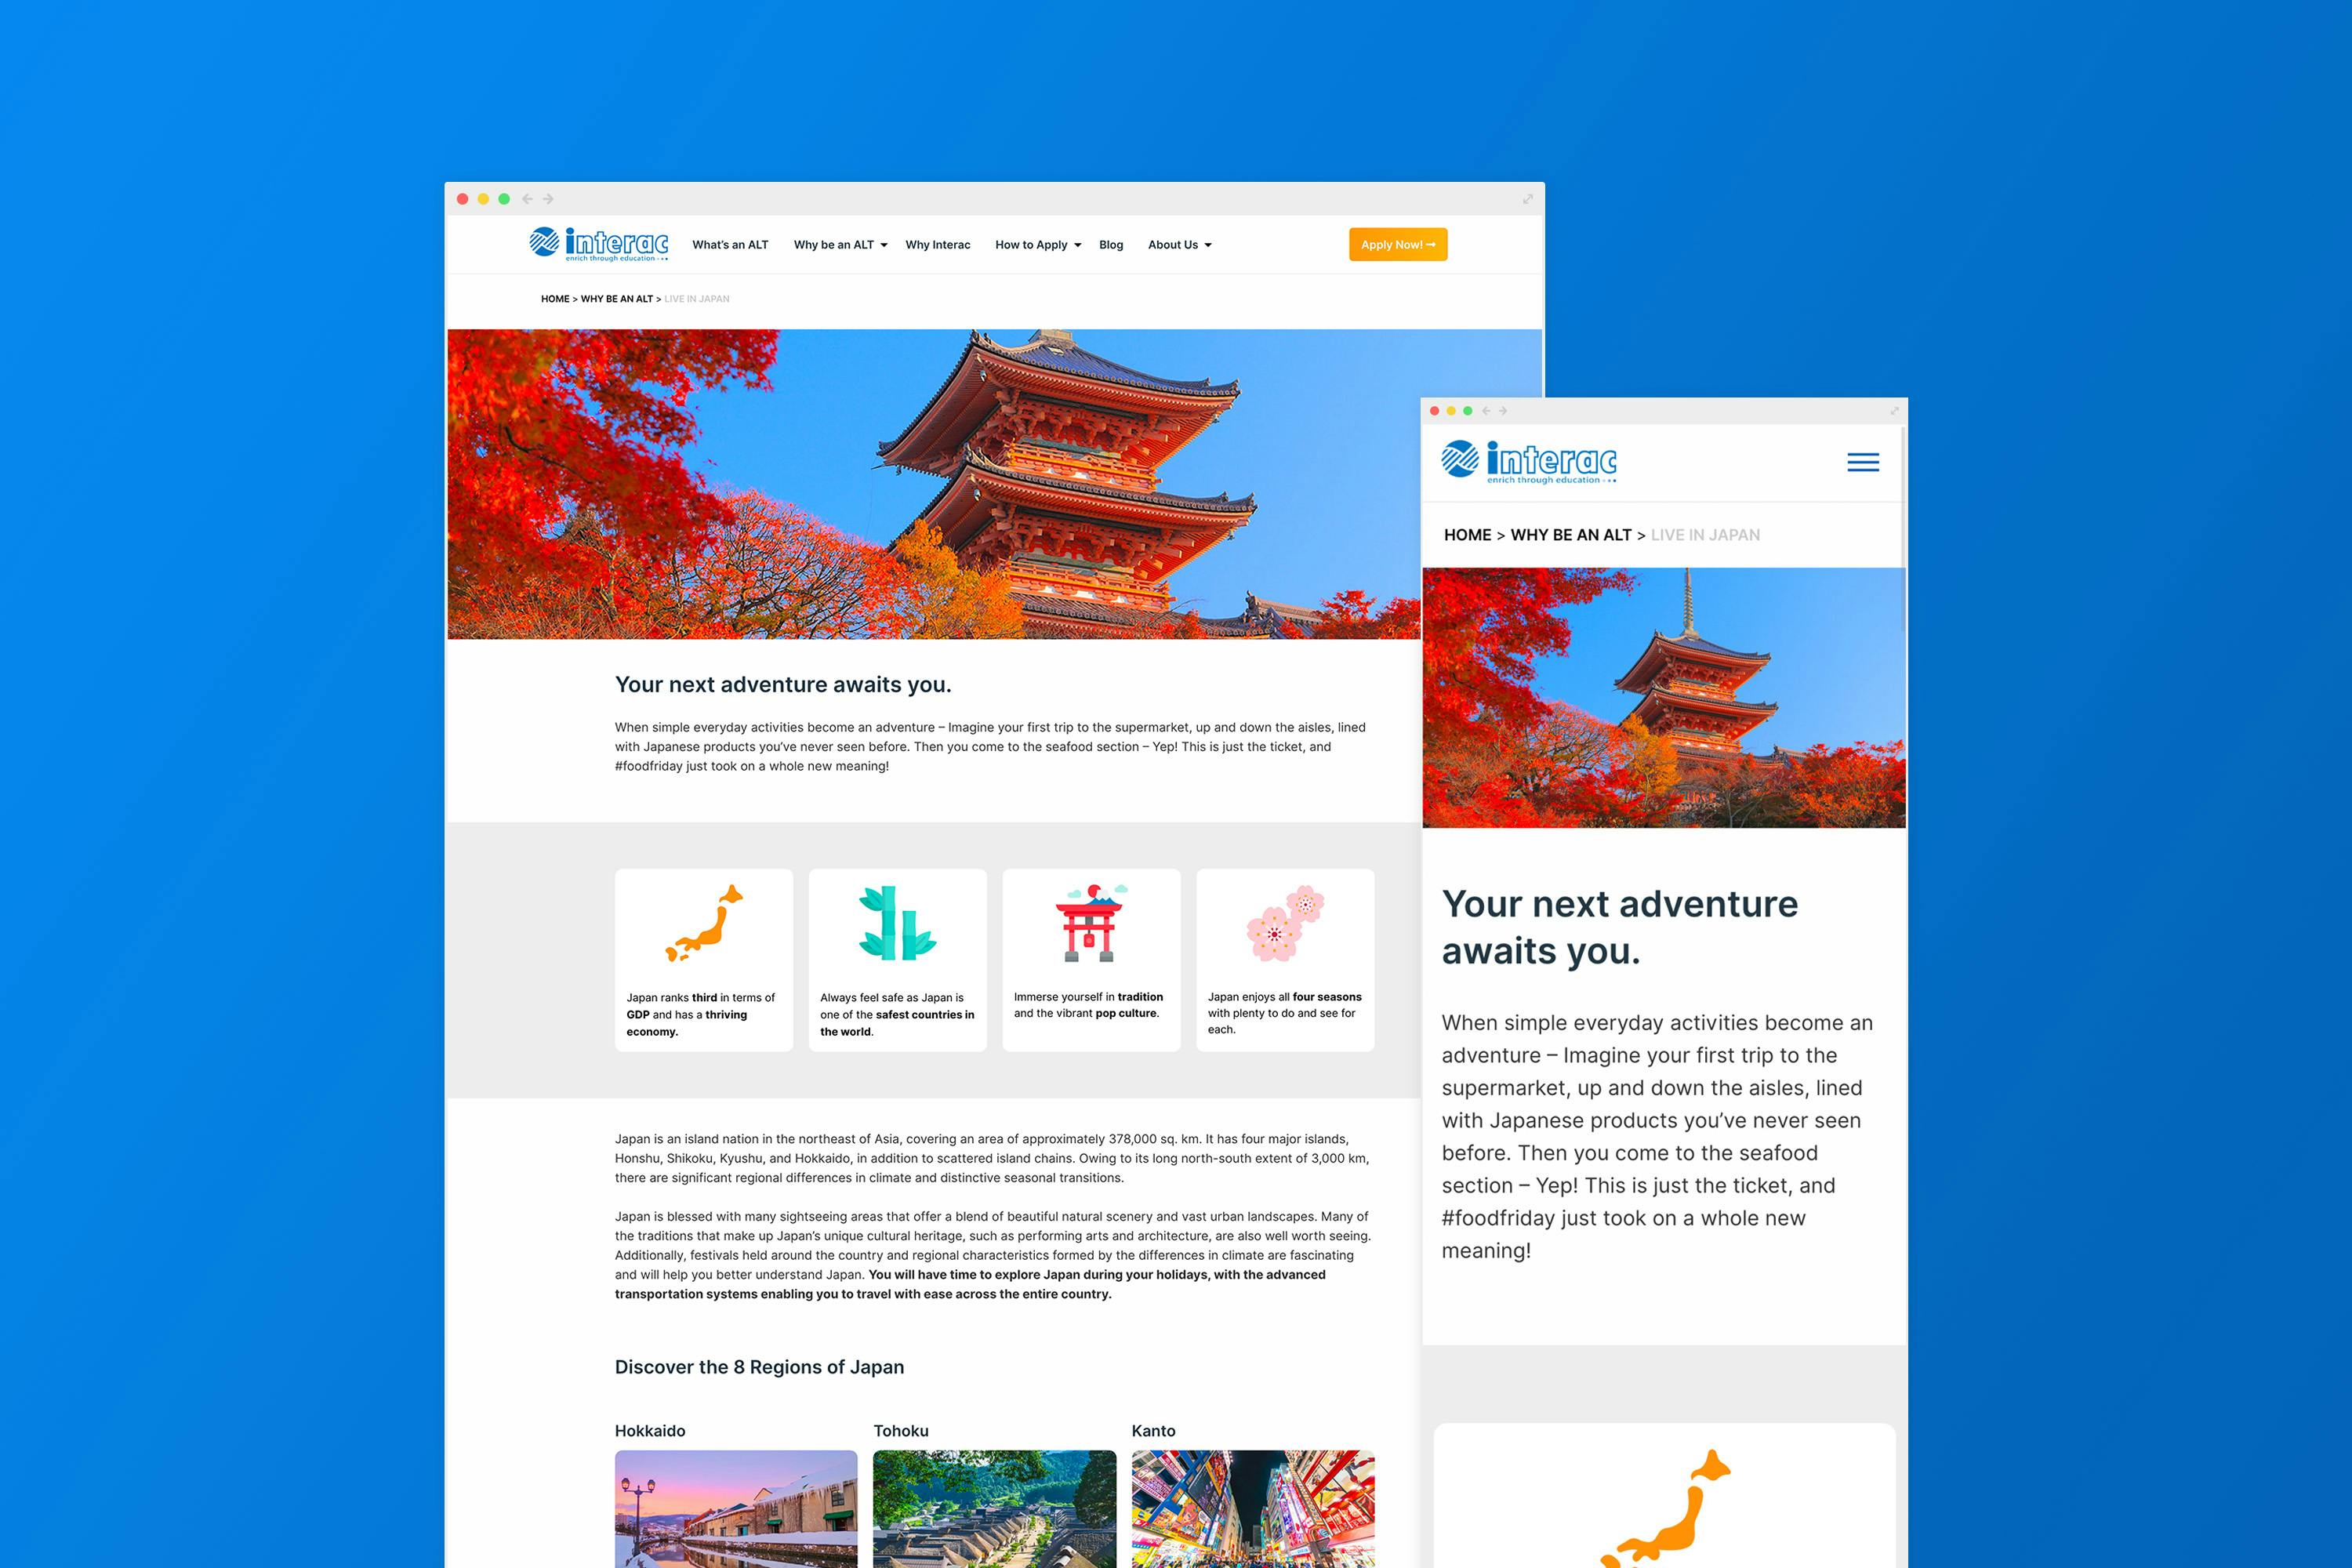Viewport: 2352px width, 1568px height.
Task: Click the Blog menu item
Action: point(1109,245)
